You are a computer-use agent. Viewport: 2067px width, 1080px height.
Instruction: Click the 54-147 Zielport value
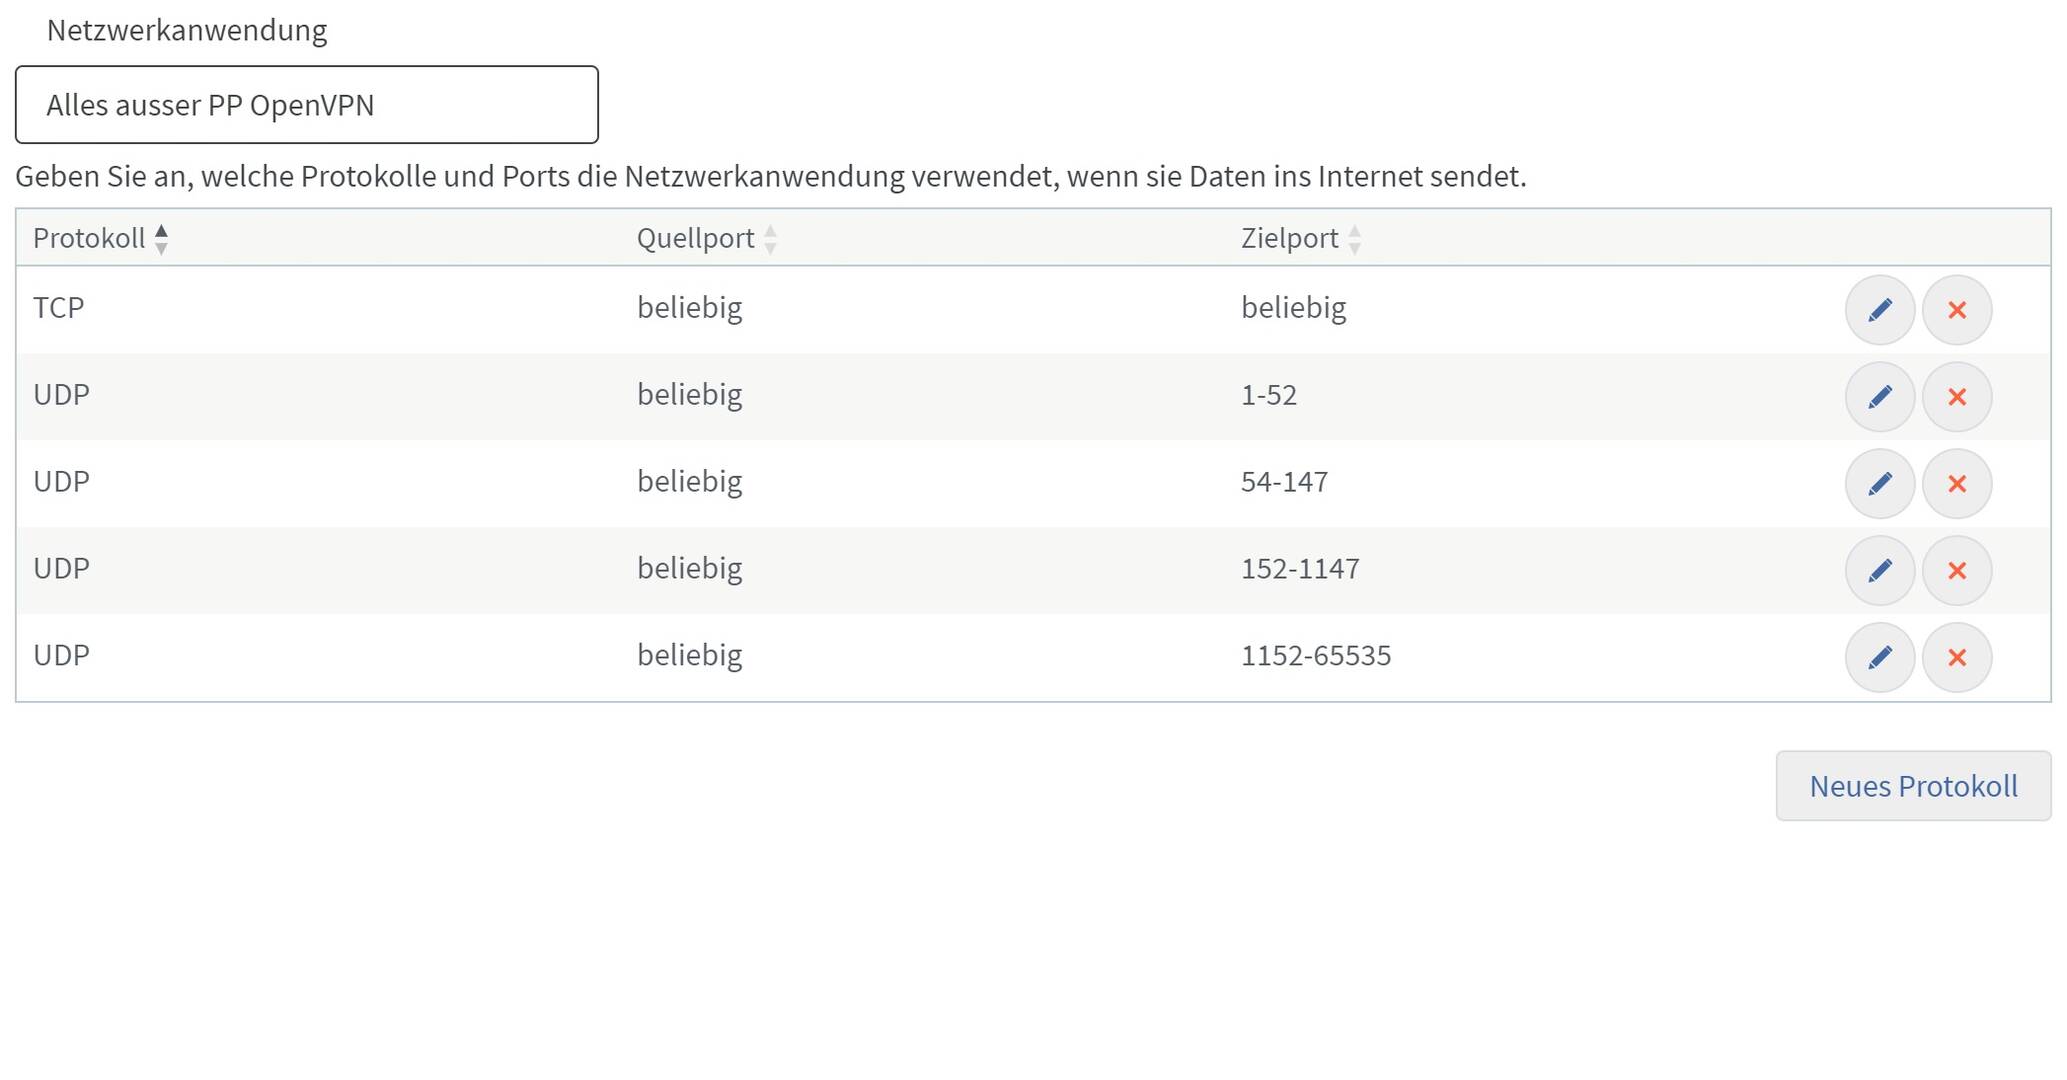1284,482
